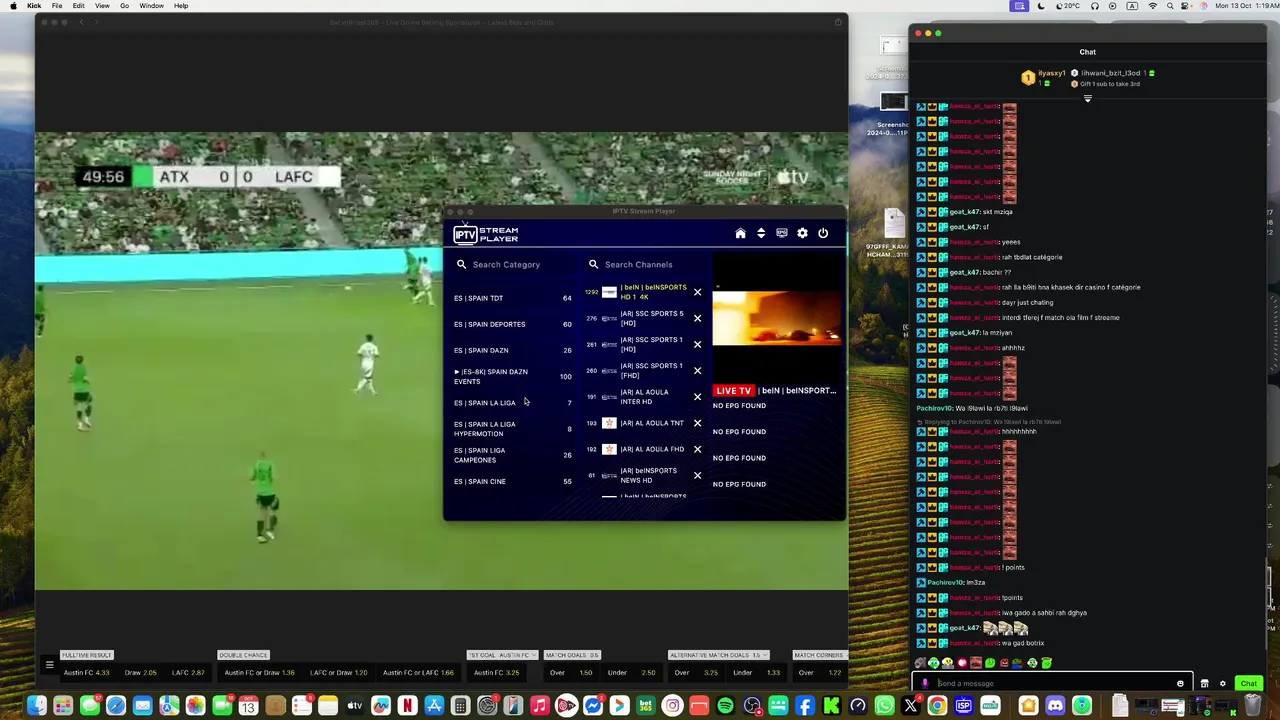1280x720 pixels.
Task: Bet on Austin FC at 4.33
Action: (88, 673)
